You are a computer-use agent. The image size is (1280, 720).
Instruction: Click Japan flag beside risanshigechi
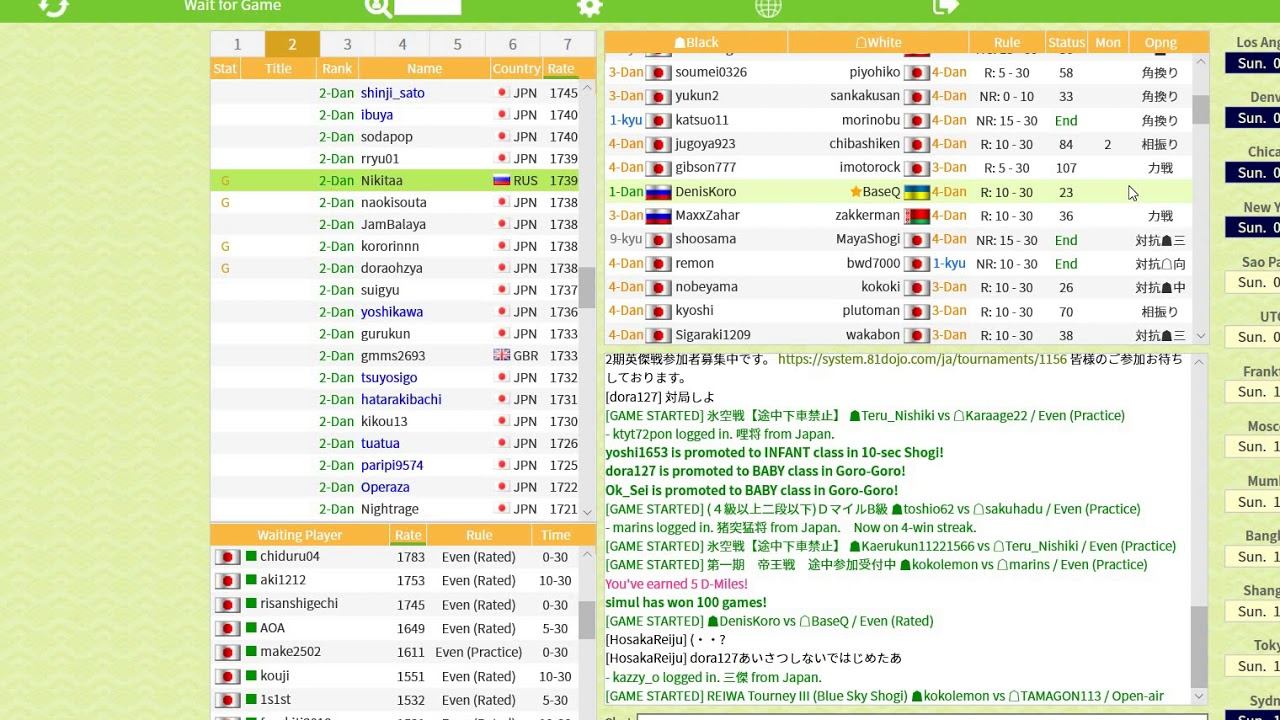coord(227,604)
